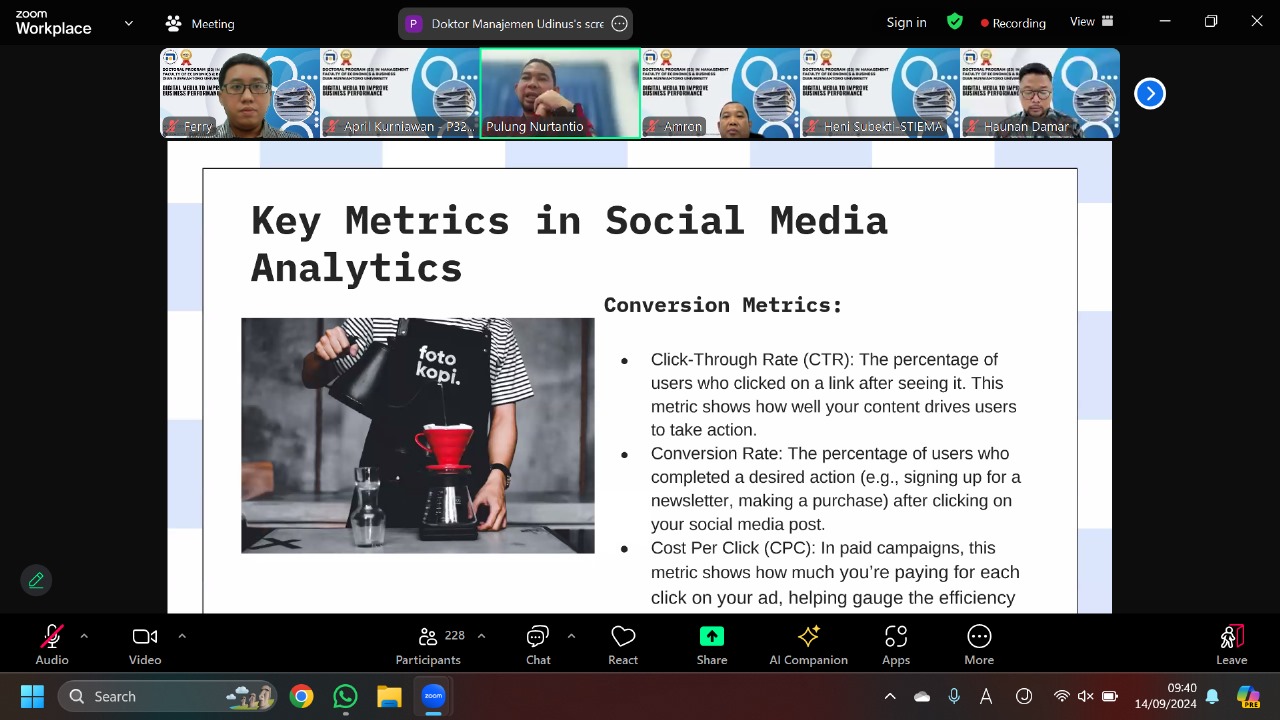Click the Sign in link

tap(906, 22)
